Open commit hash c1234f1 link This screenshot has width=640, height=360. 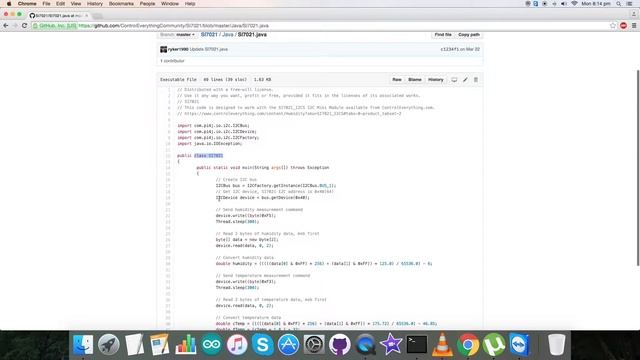coord(449,49)
